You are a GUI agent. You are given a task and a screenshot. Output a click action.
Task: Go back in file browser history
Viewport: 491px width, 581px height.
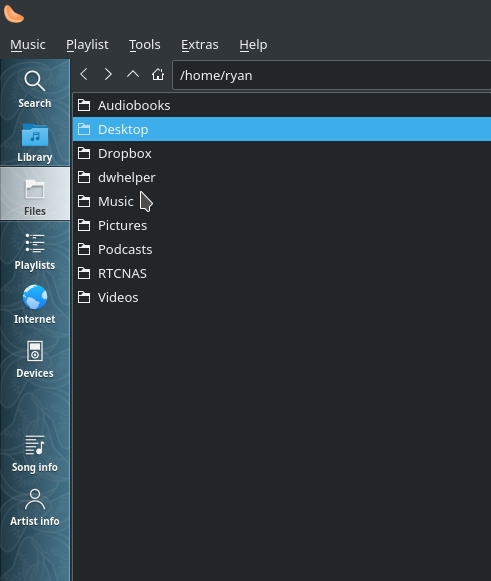pyautogui.click(x=84, y=74)
